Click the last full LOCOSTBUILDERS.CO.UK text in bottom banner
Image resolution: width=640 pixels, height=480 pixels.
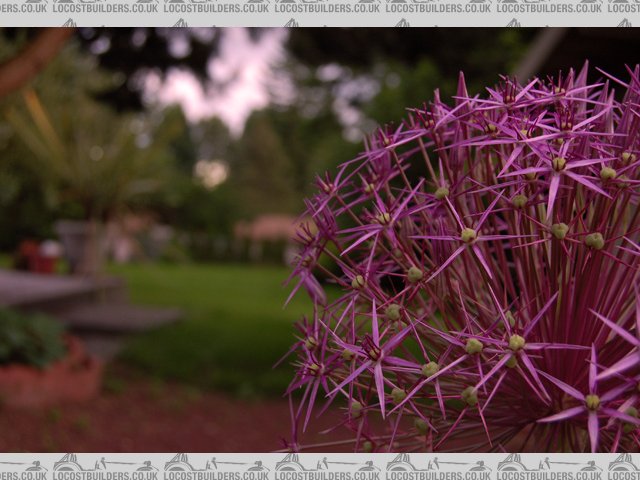coord(548,473)
